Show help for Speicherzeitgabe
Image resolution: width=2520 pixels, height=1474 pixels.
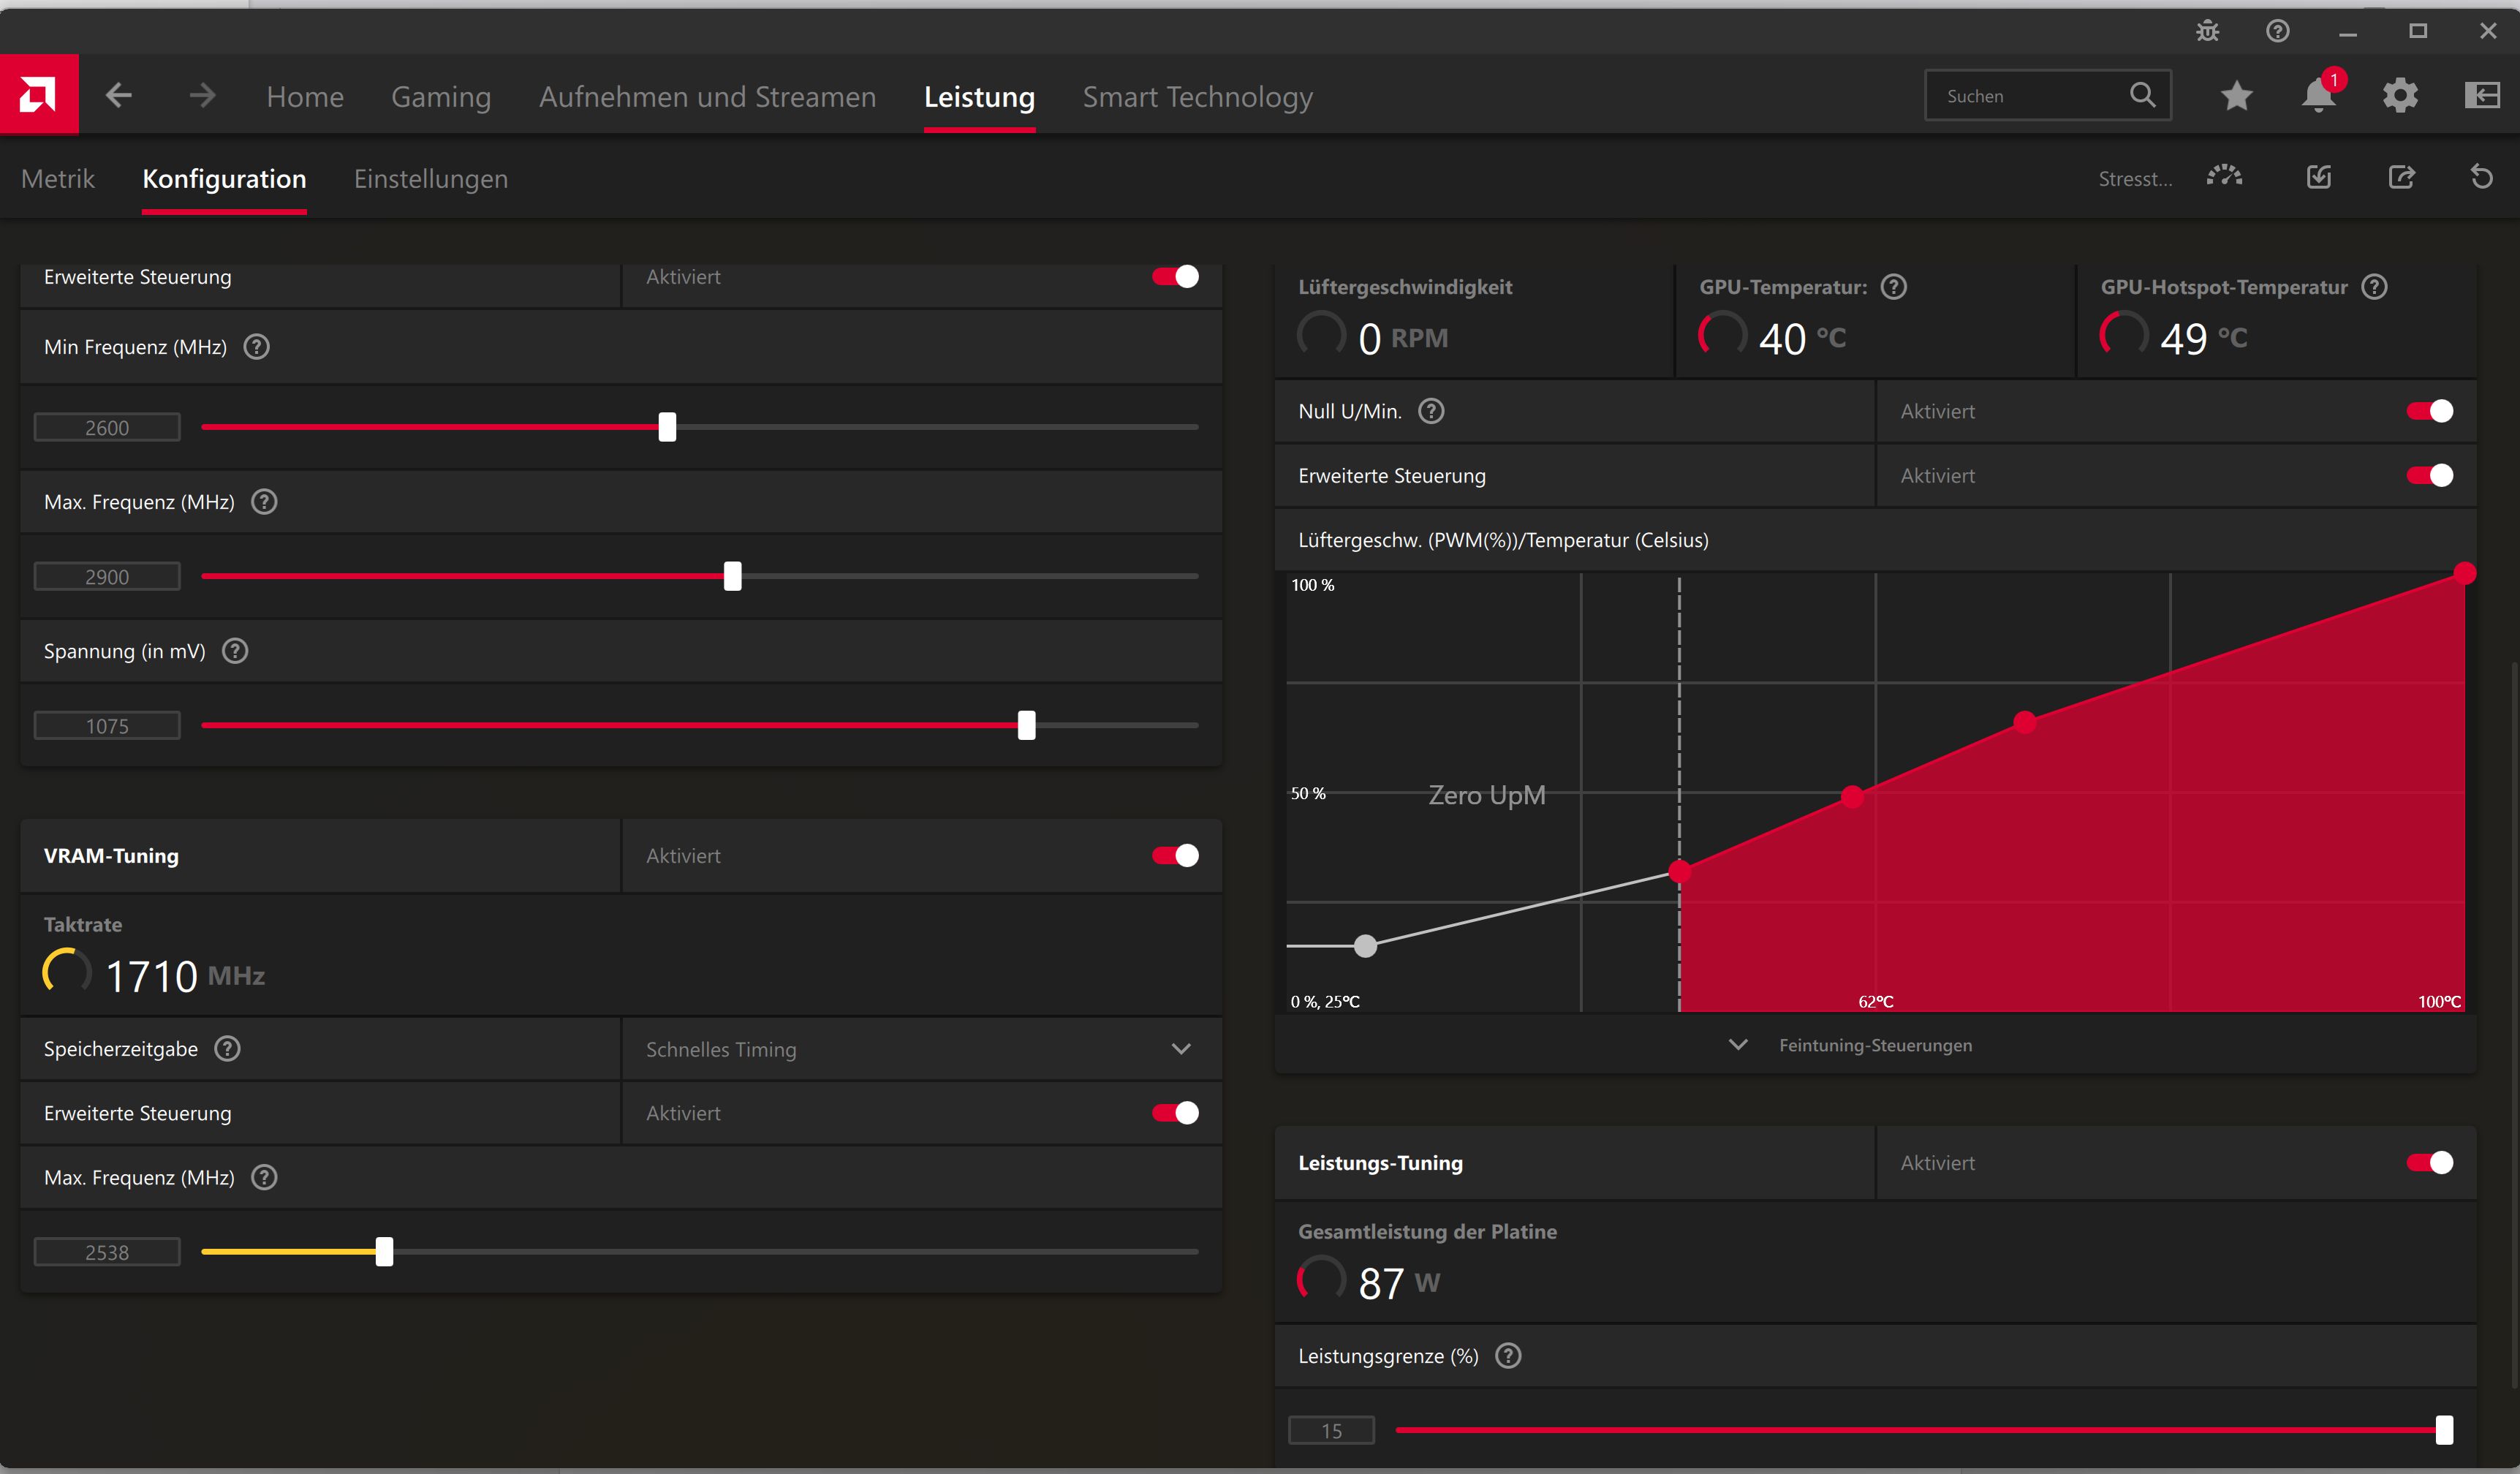[228, 1049]
